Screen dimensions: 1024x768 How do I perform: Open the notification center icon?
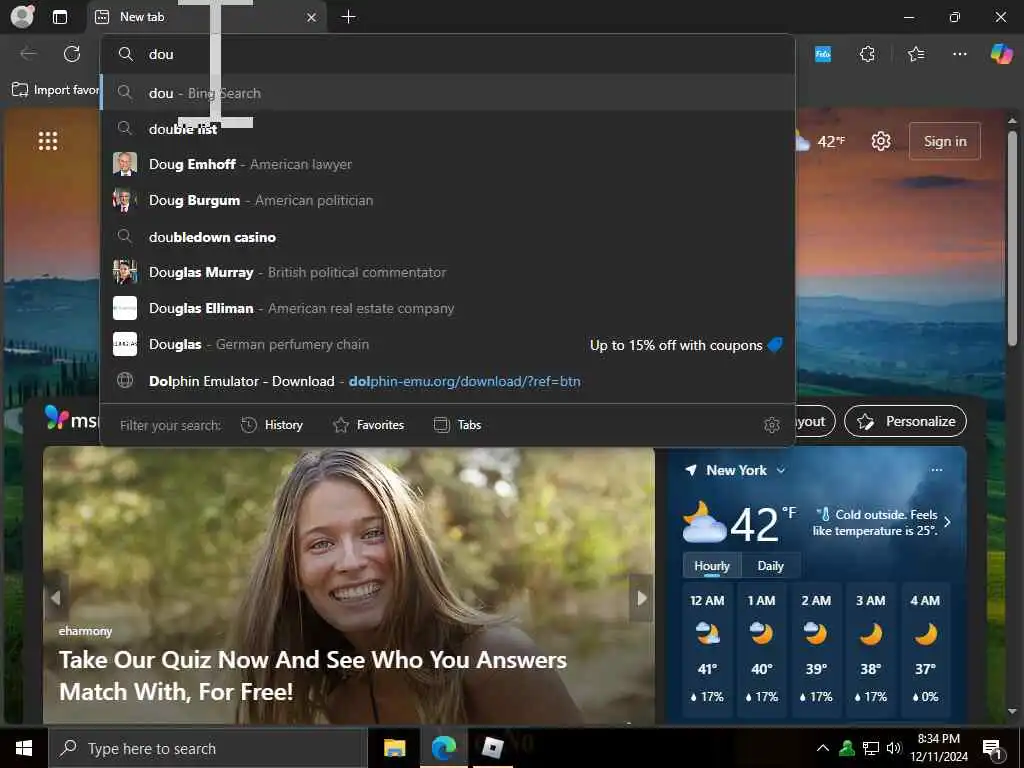pyautogui.click(x=992, y=749)
